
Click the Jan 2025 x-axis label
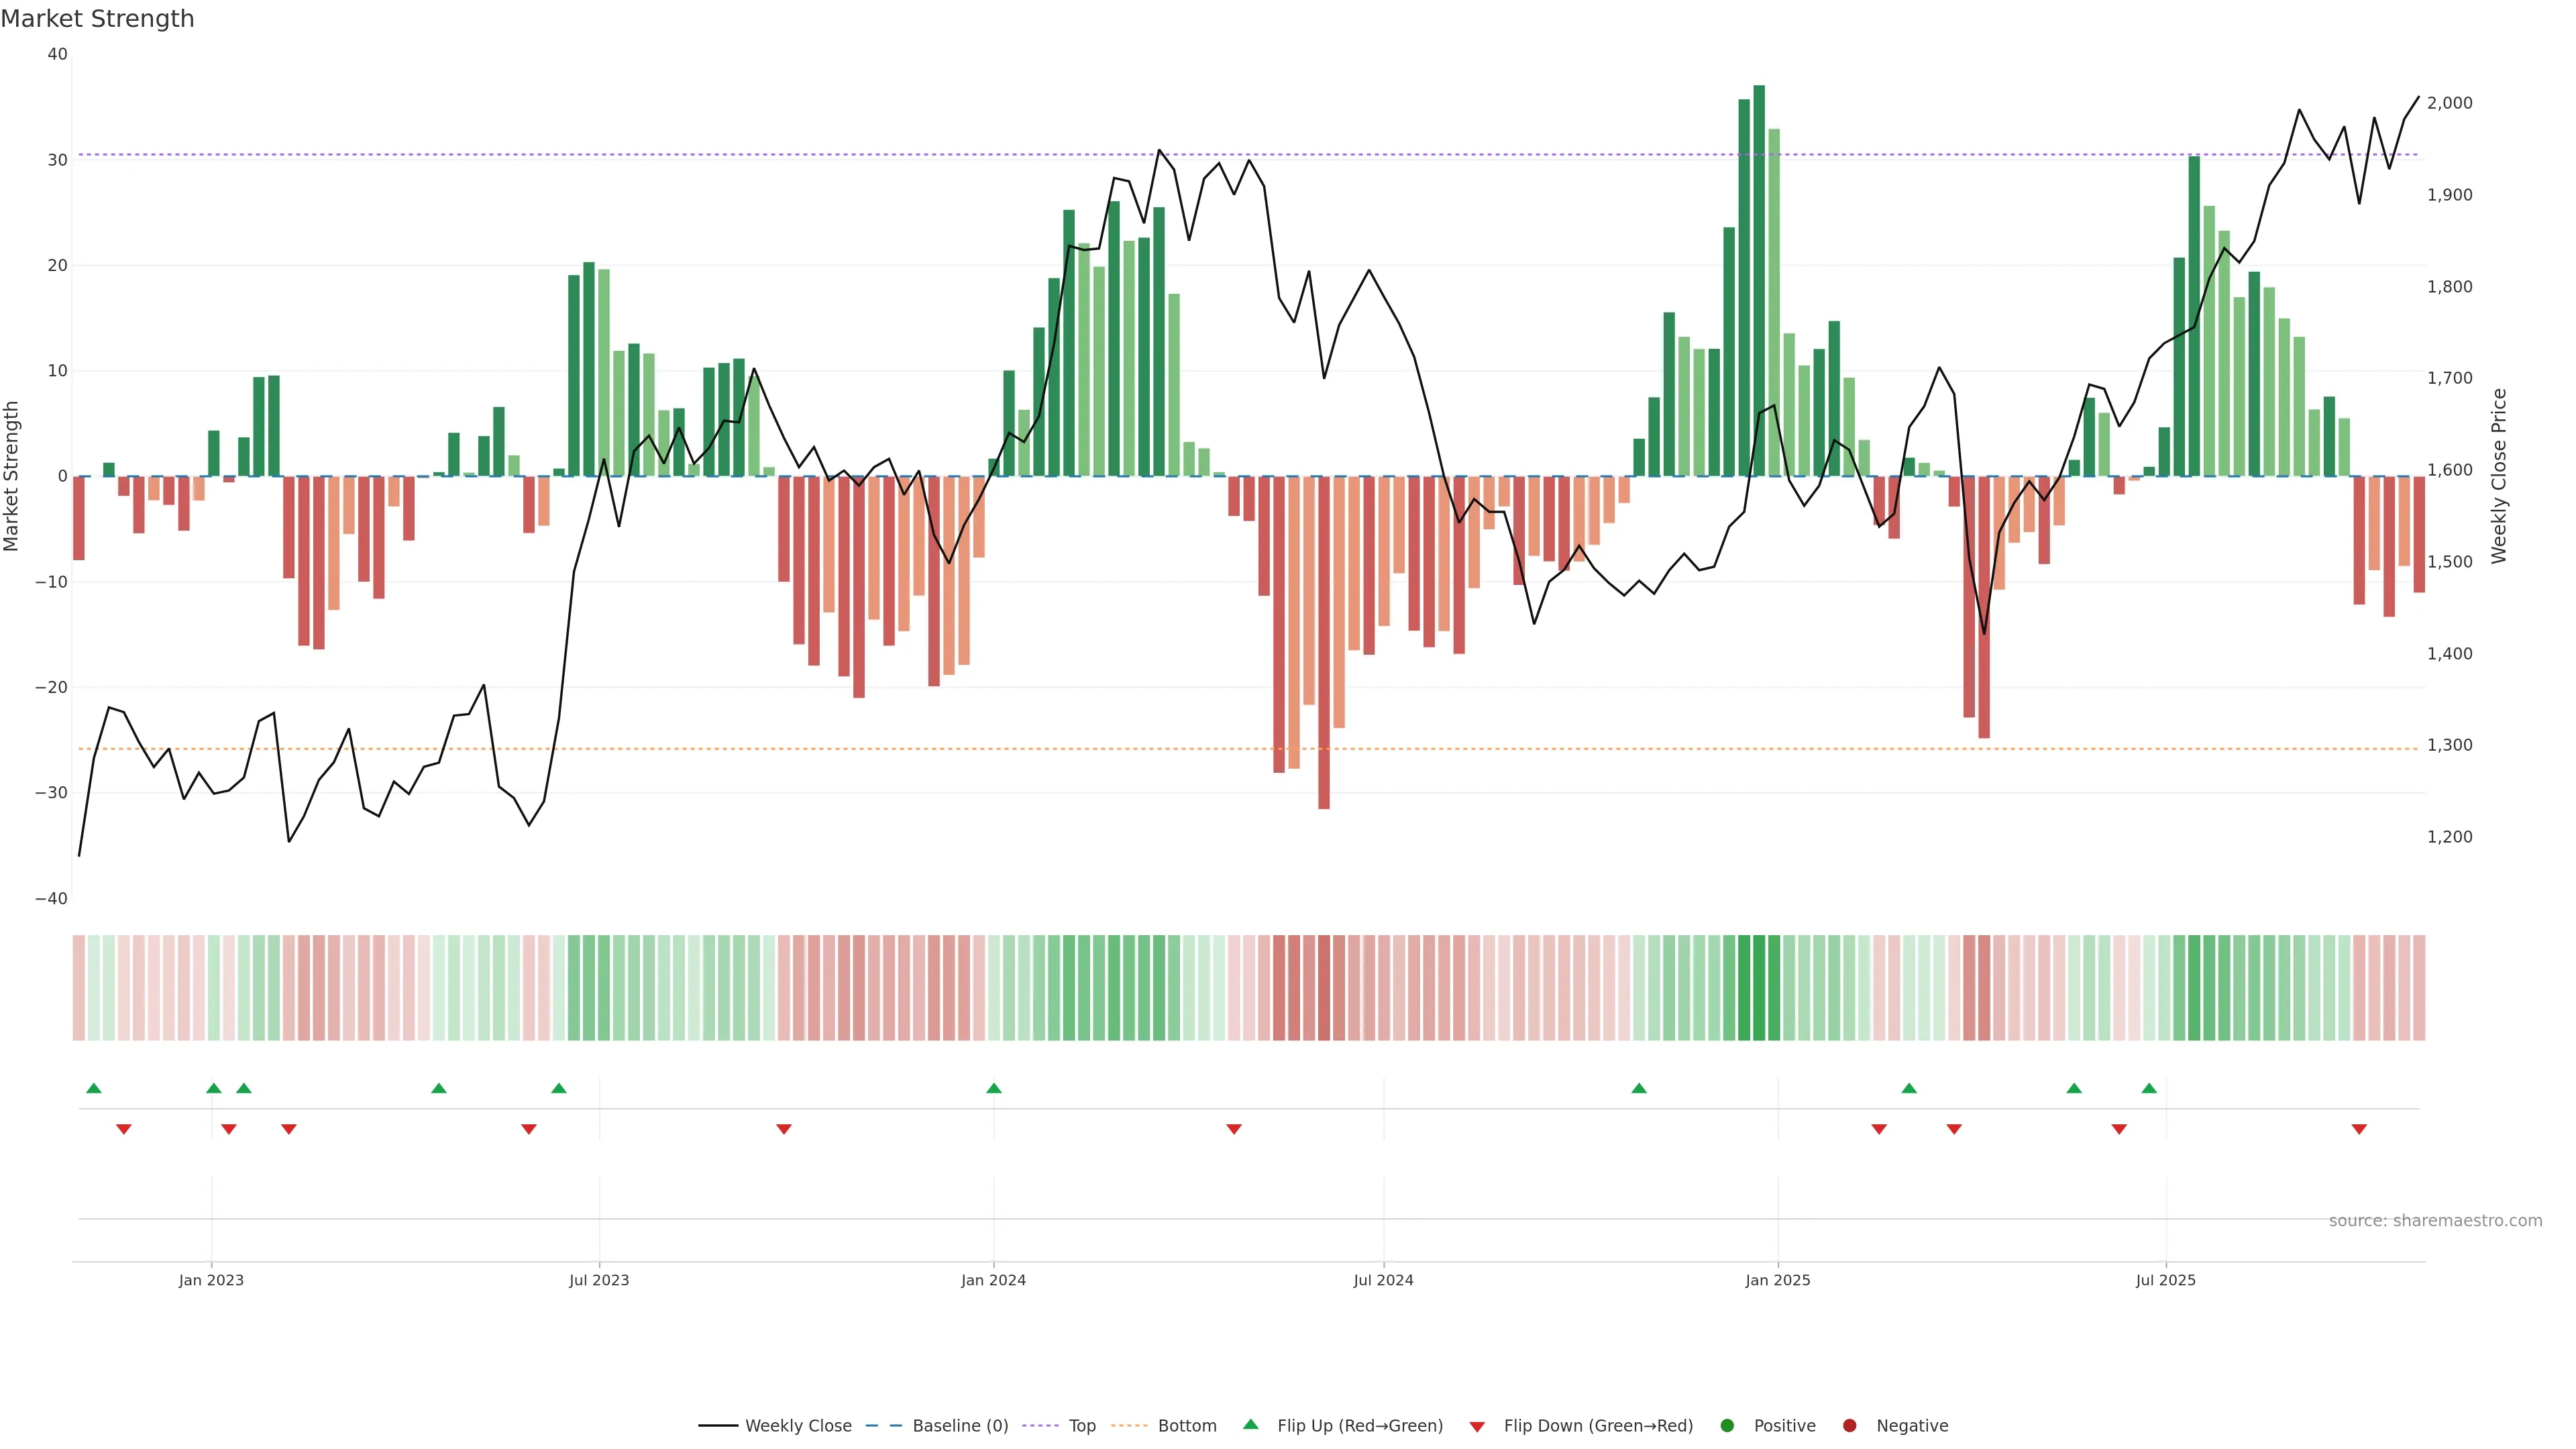(x=1777, y=1280)
